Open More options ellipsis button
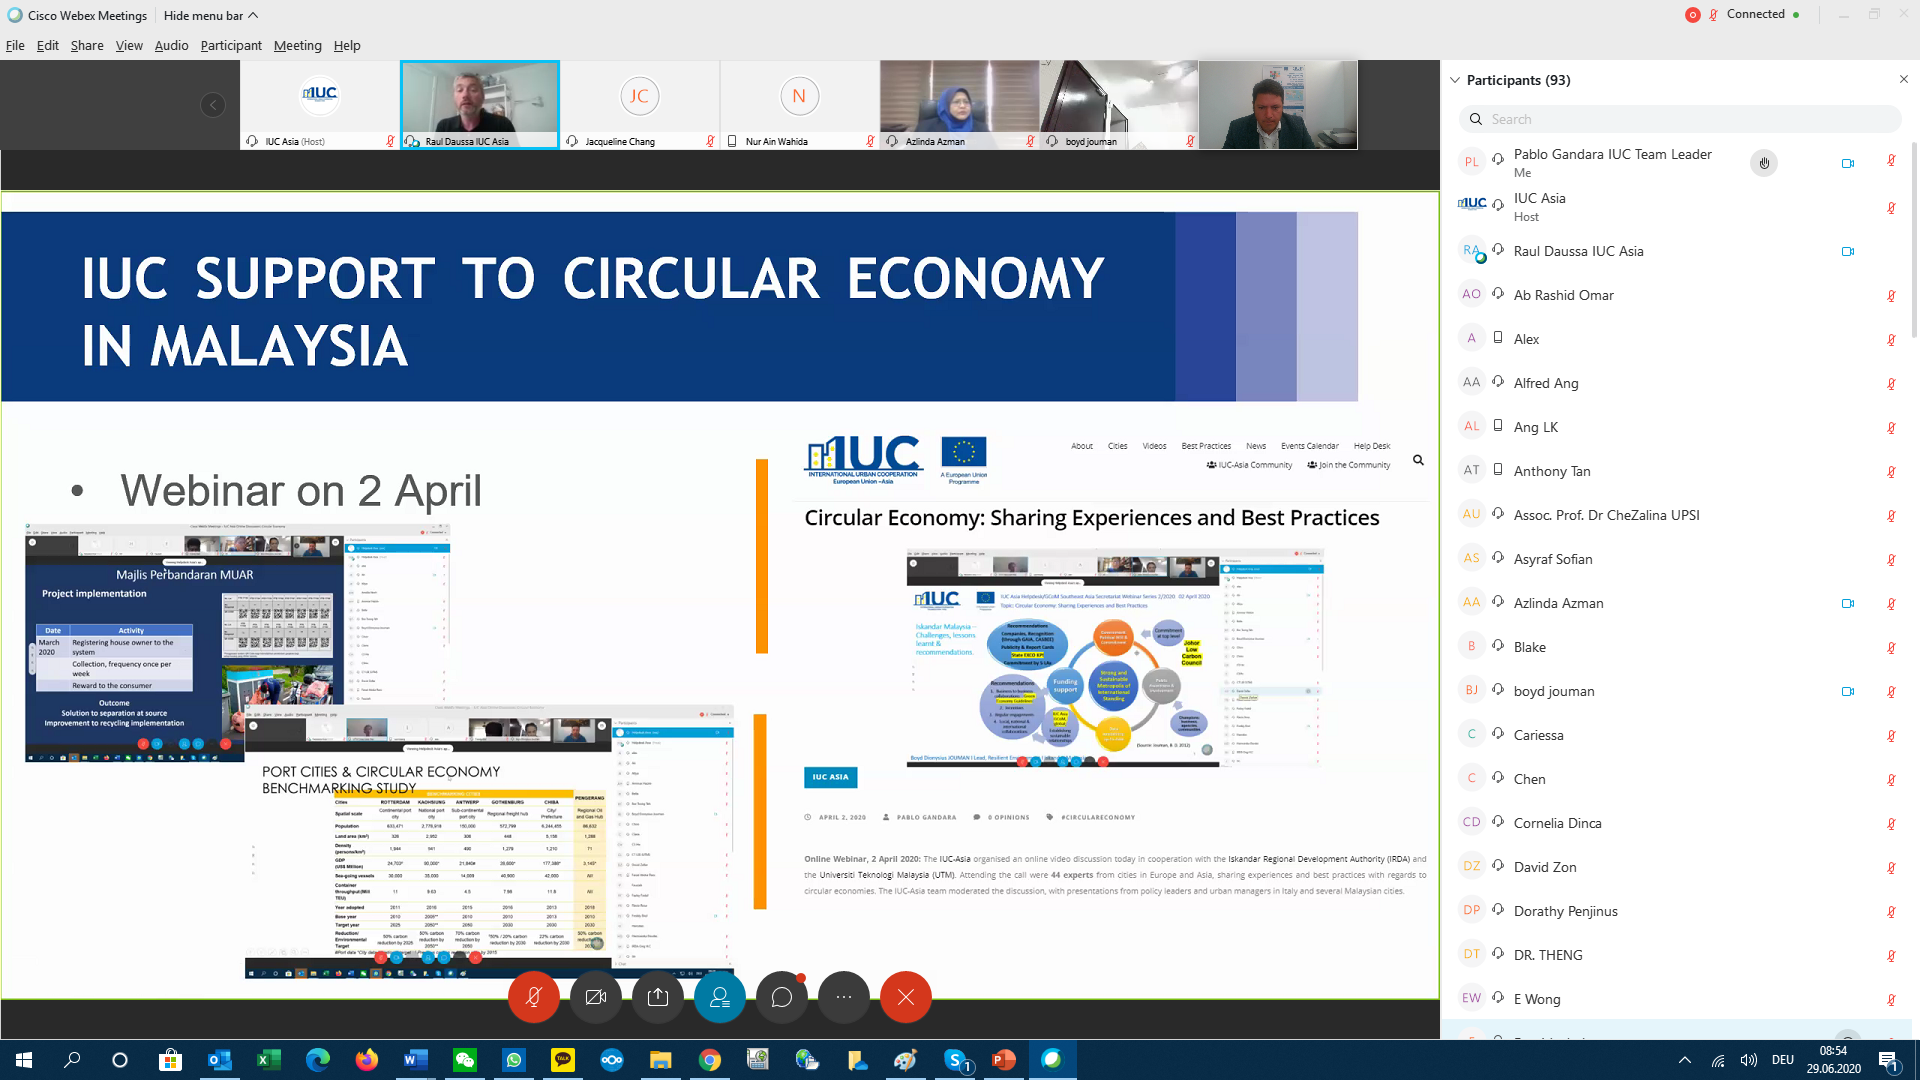 [844, 997]
